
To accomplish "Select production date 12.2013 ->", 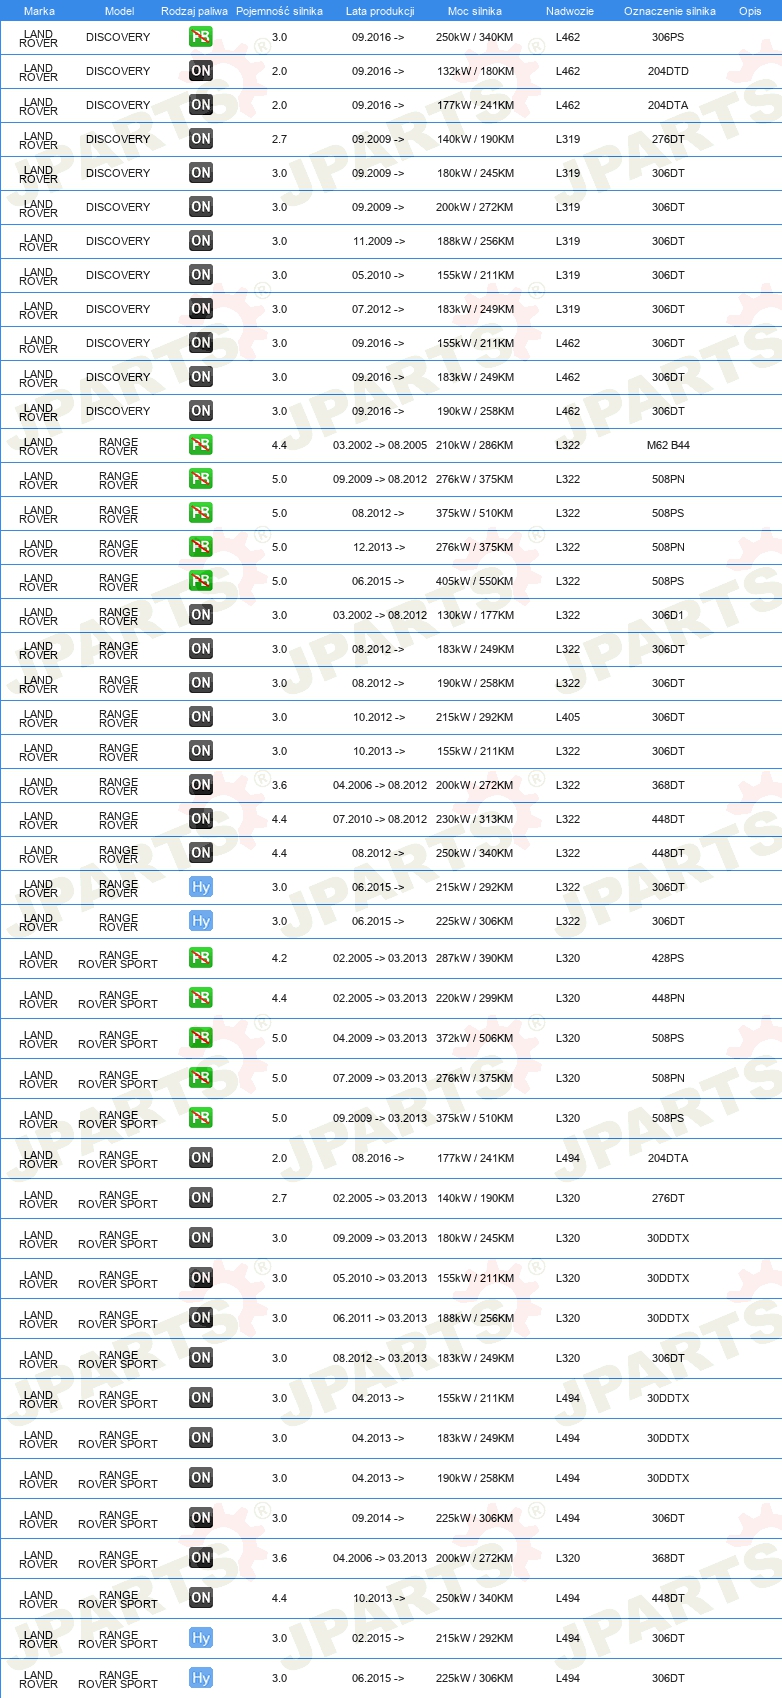I will pos(379,547).
